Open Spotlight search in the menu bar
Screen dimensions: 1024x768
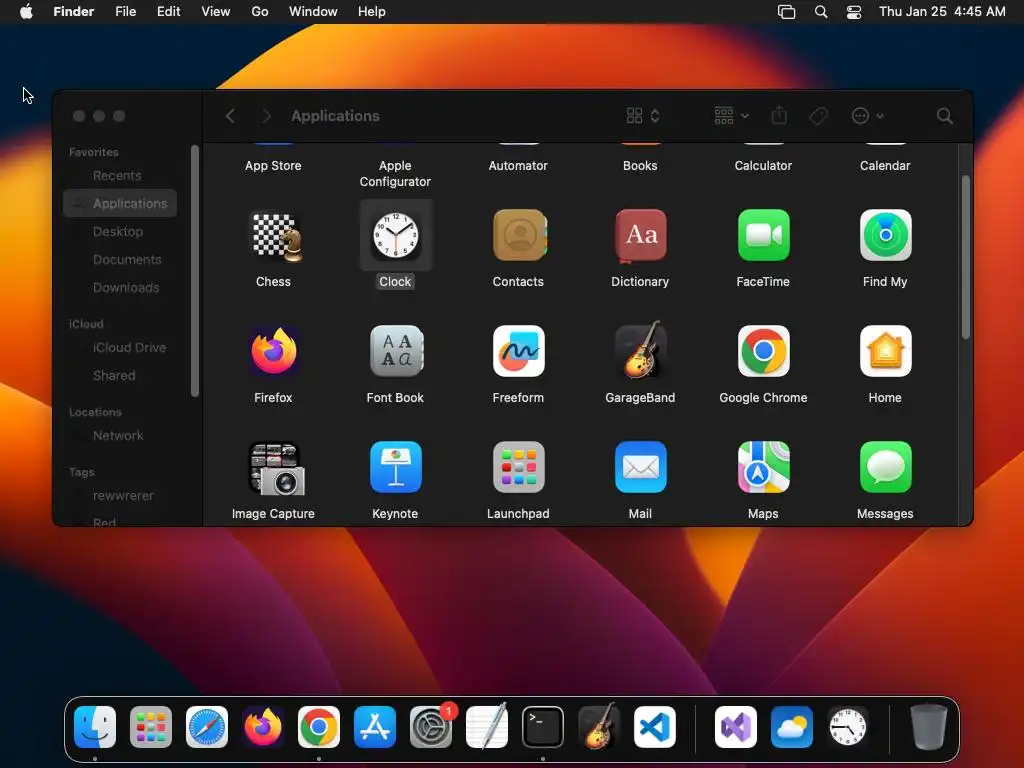821,12
